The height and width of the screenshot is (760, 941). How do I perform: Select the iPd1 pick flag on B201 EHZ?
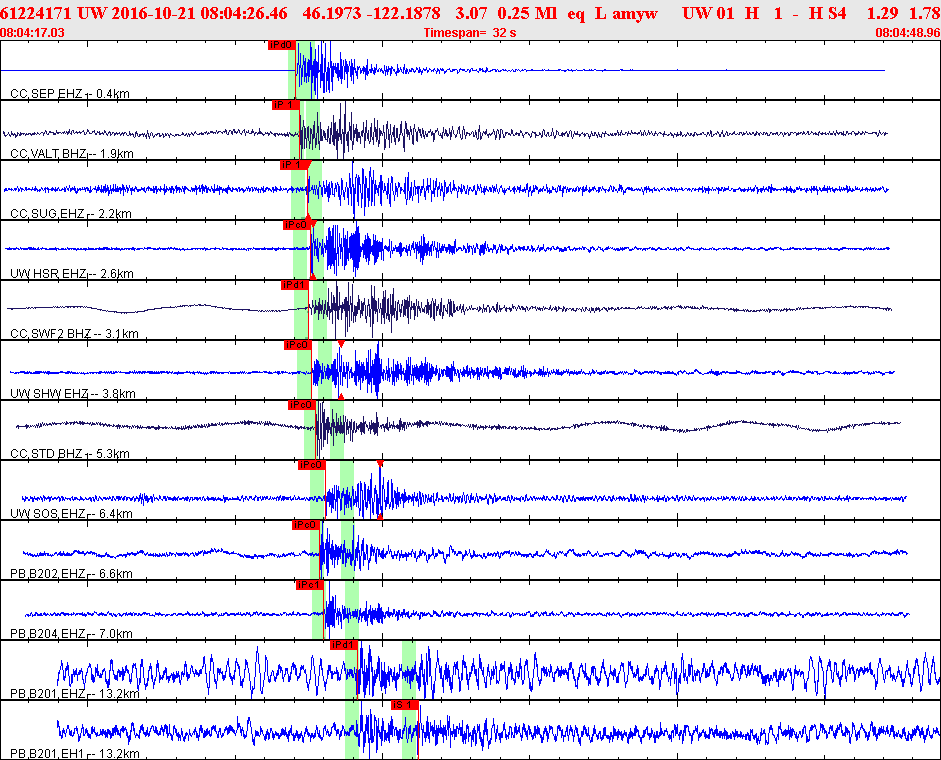344,645
